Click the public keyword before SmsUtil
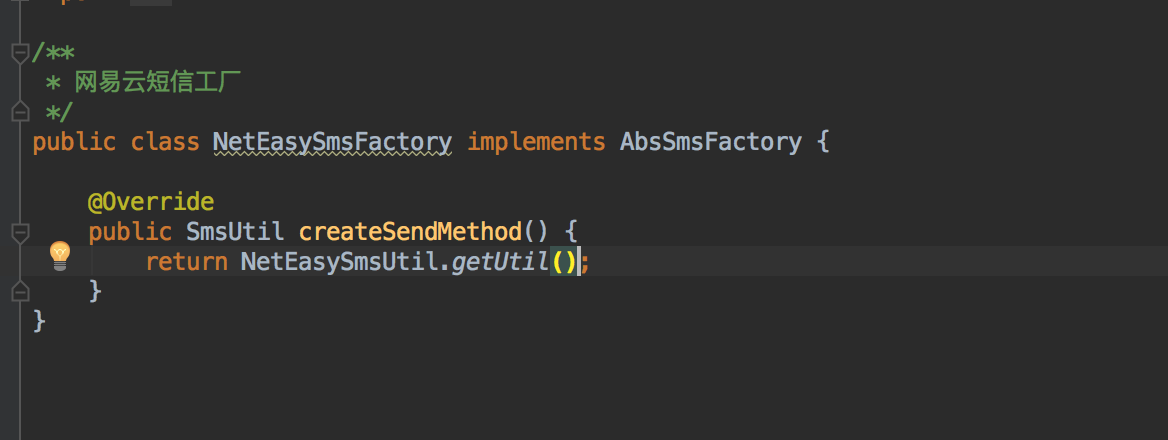1168x440 pixels. coord(130,232)
